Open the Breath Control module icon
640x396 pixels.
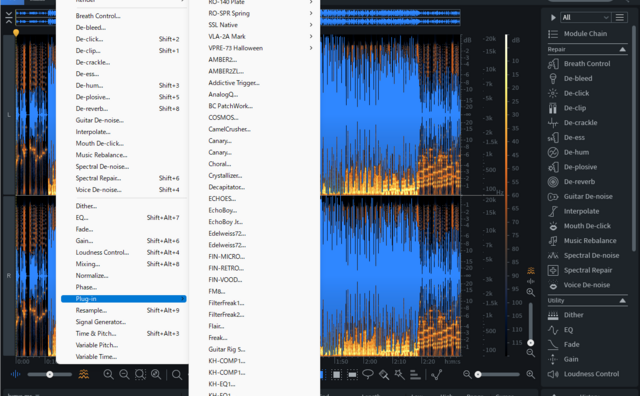(x=553, y=64)
